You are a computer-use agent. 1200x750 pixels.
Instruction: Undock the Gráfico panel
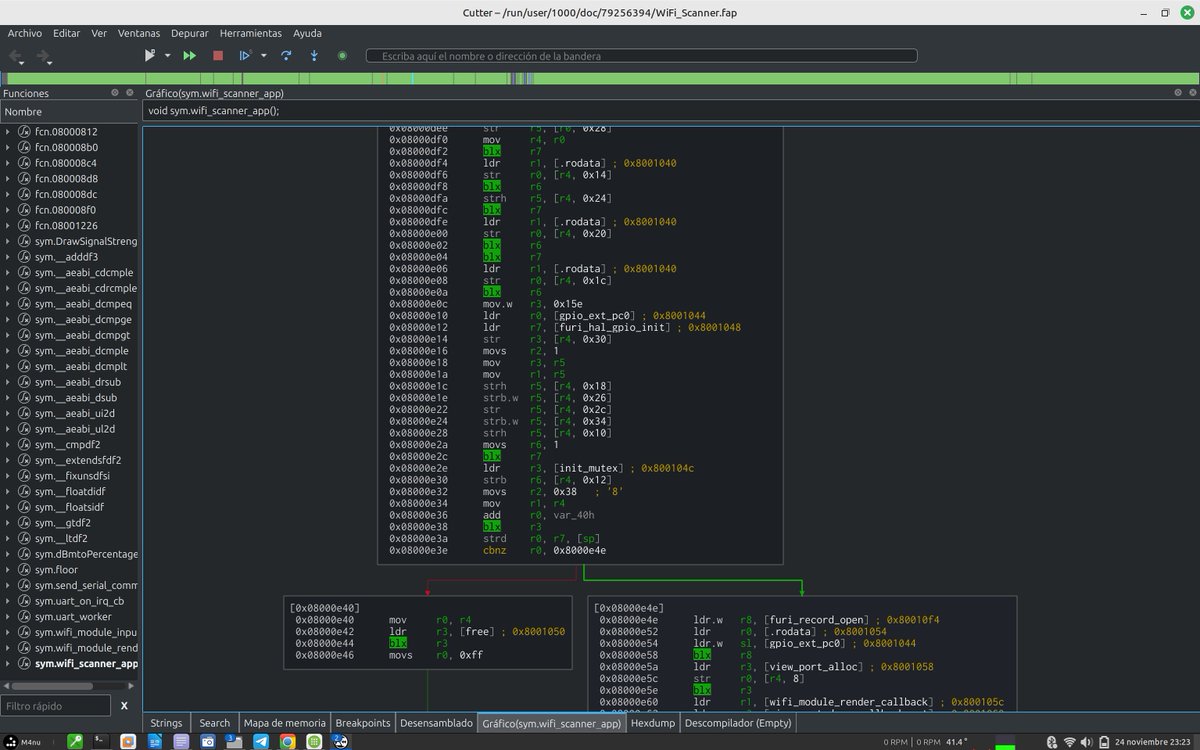(1176, 93)
